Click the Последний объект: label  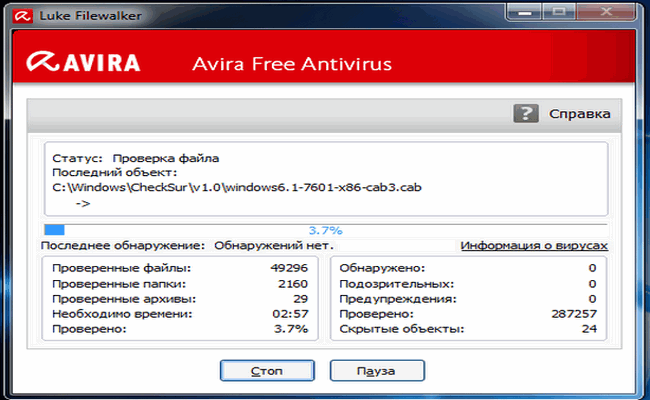114,172
